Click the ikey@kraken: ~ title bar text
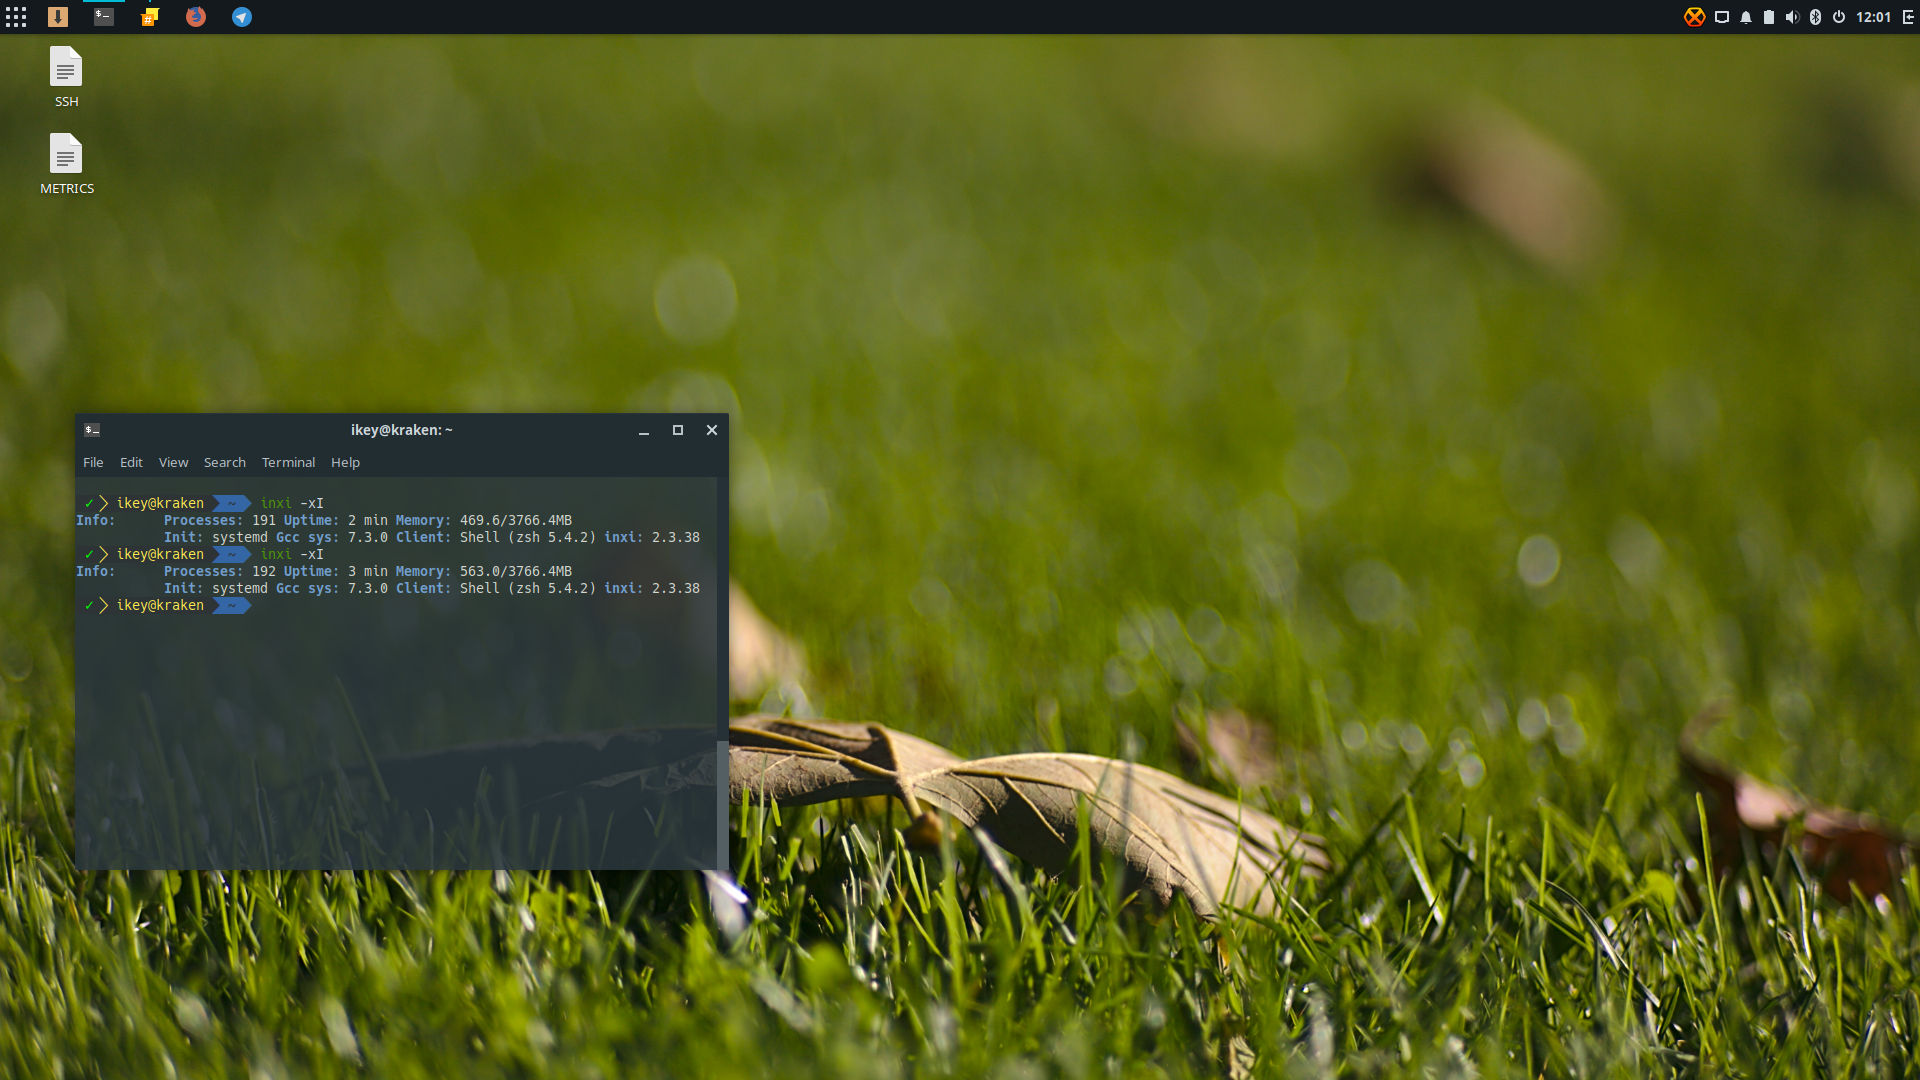The height and width of the screenshot is (1080, 1920). [x=401, y=430]
